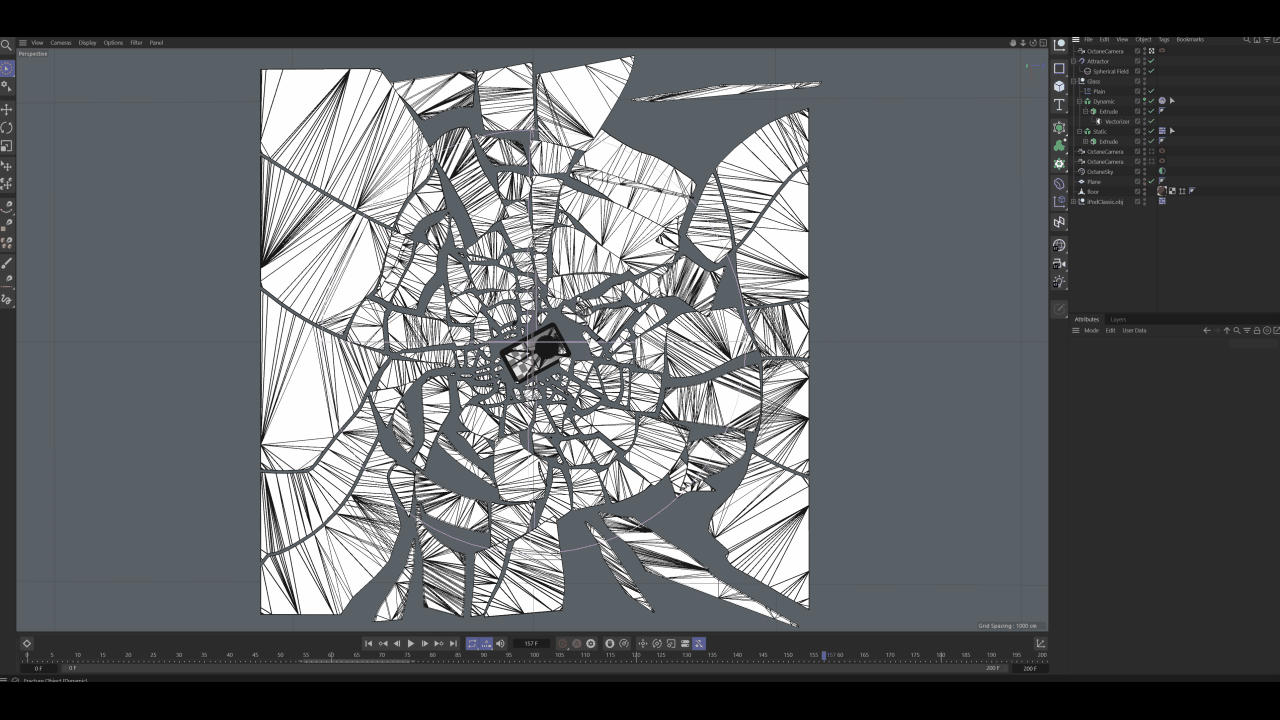The width and height of the screenshot is (1280, 720).
Task: Switch to the Layers tab
Action: click(1118, 320)
